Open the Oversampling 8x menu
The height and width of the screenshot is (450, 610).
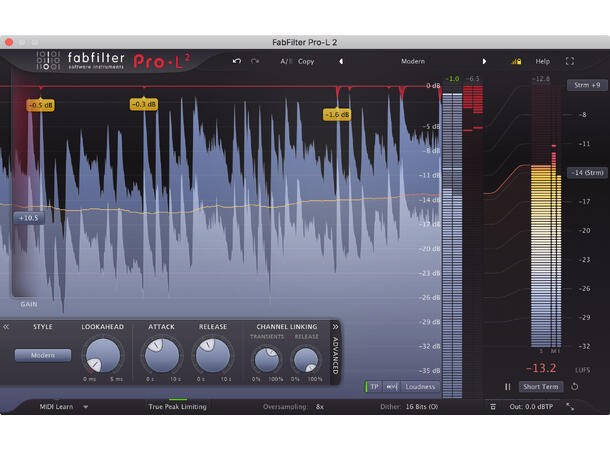coord(294,407)
